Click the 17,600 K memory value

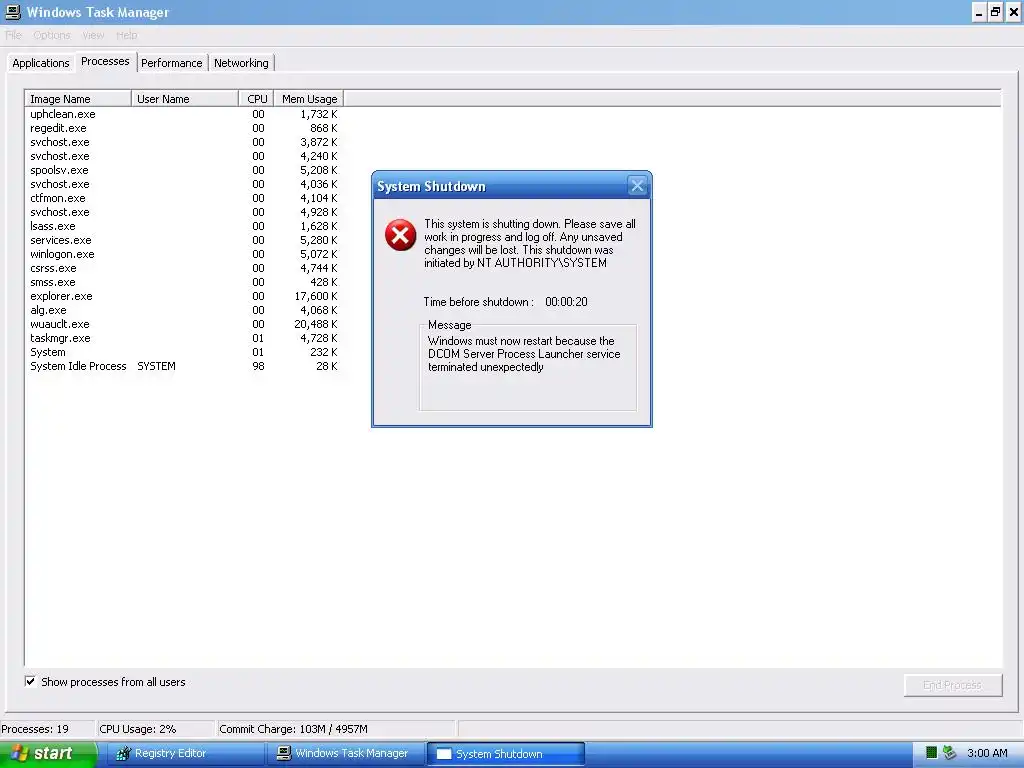[316, 296]
